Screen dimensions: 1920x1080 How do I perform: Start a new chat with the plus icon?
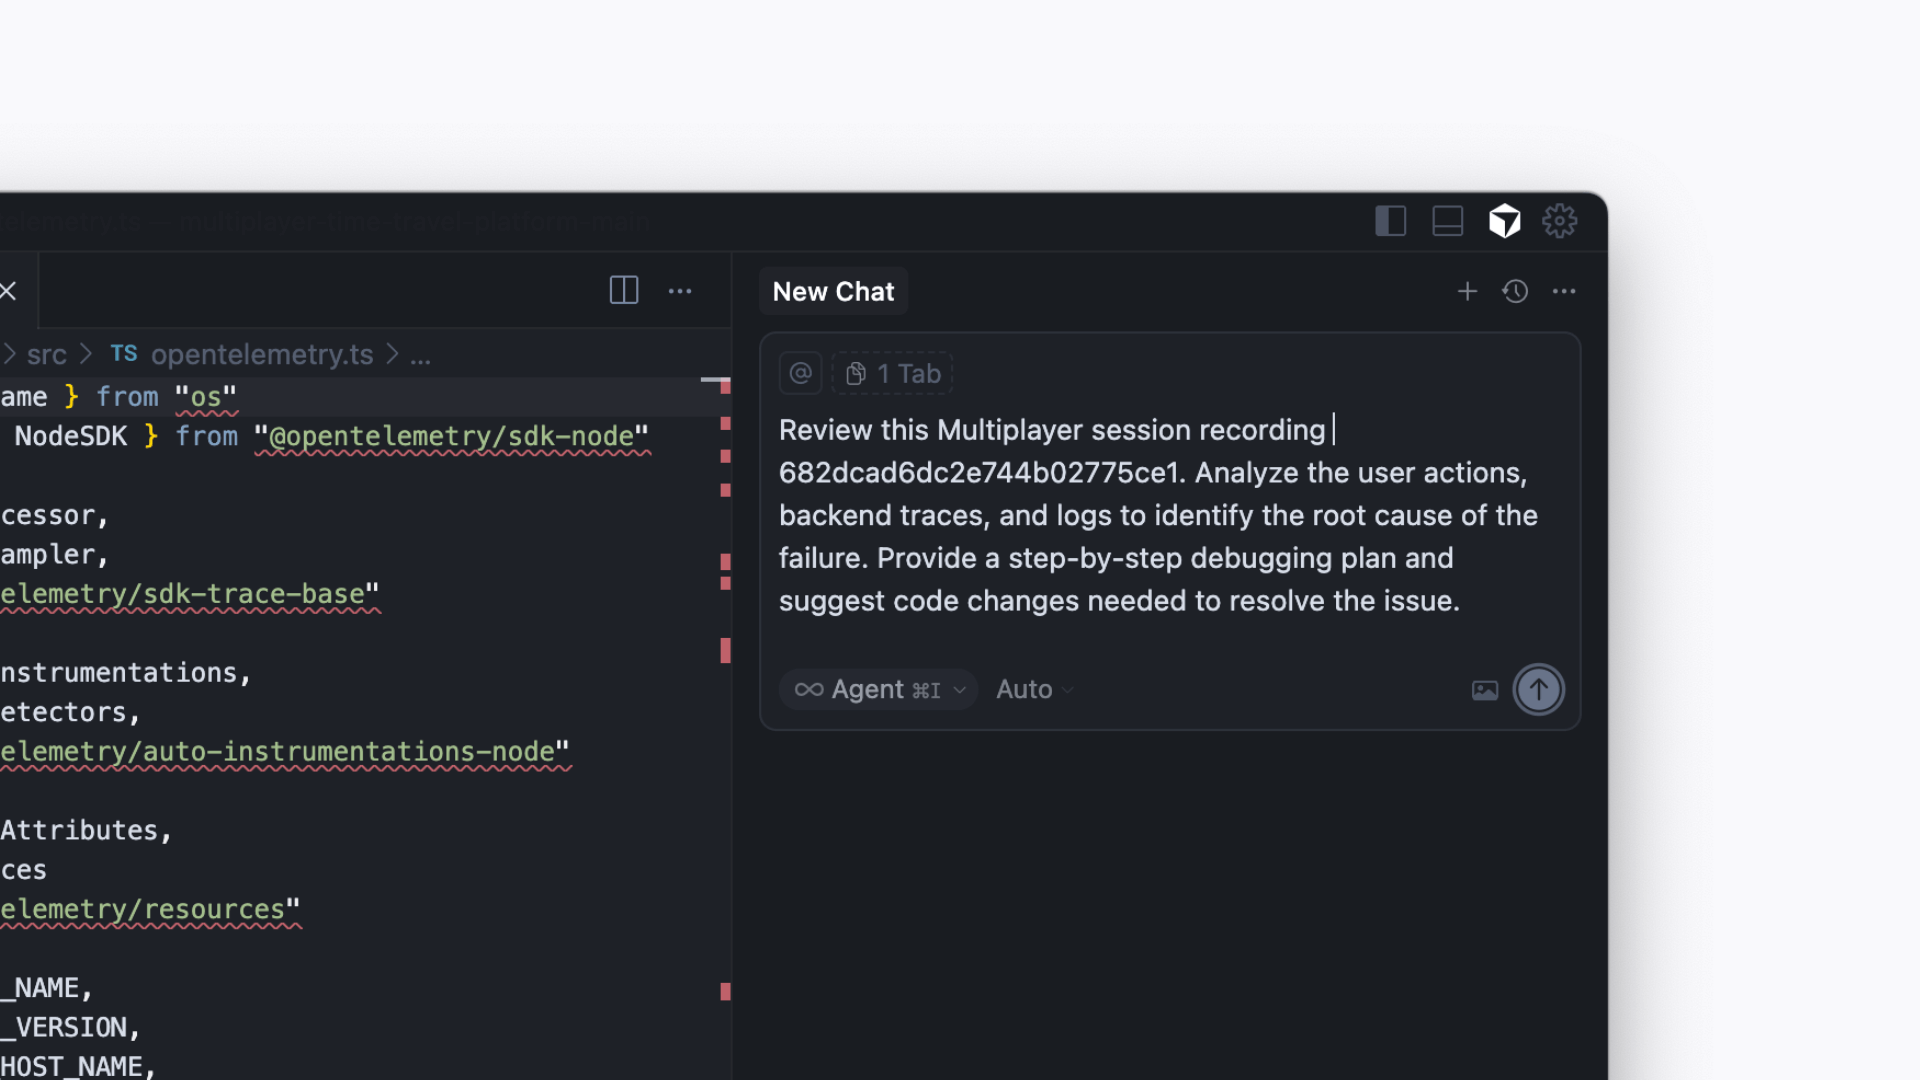click(1467, 291)
